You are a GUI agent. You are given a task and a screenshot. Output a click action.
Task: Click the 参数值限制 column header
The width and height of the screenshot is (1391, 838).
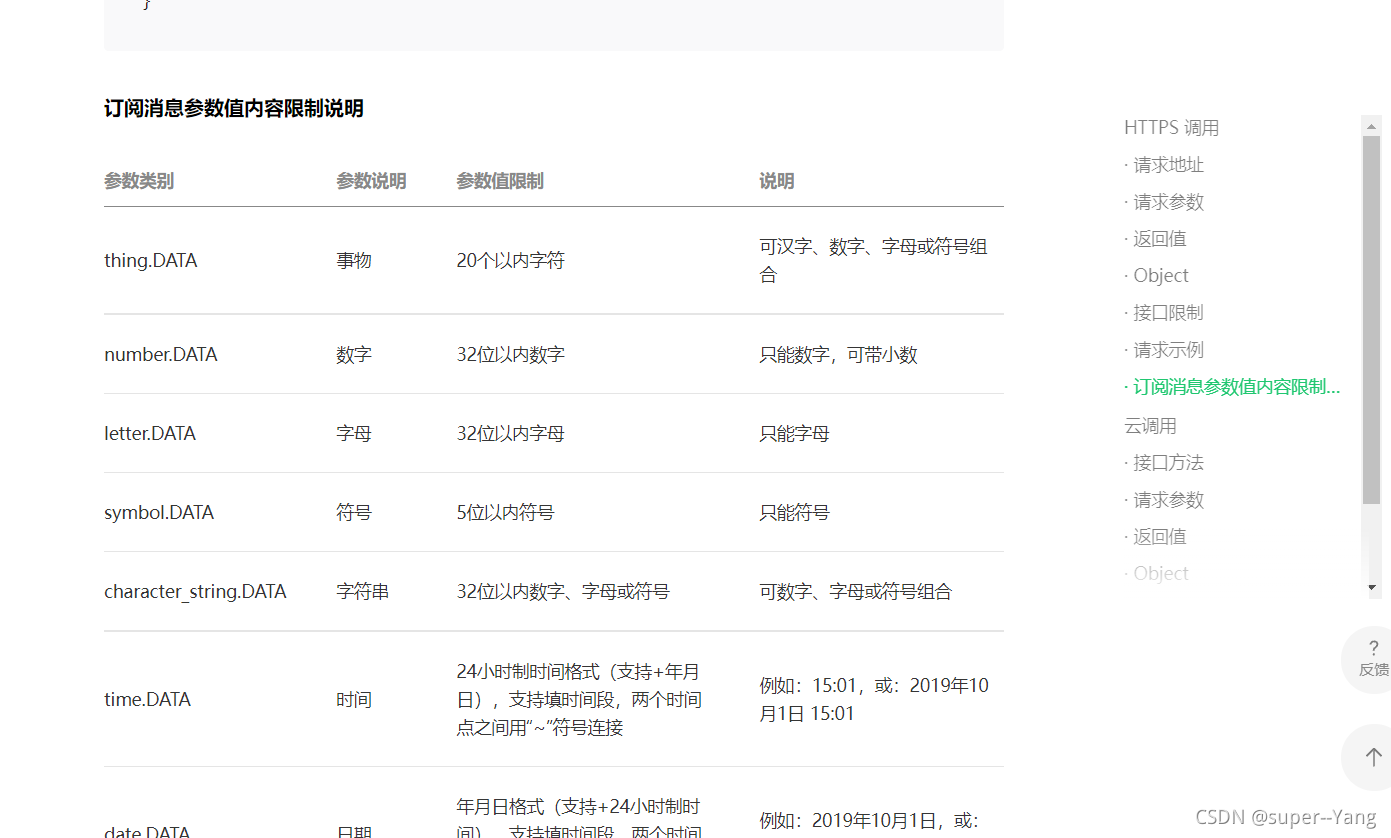point(500,181)
